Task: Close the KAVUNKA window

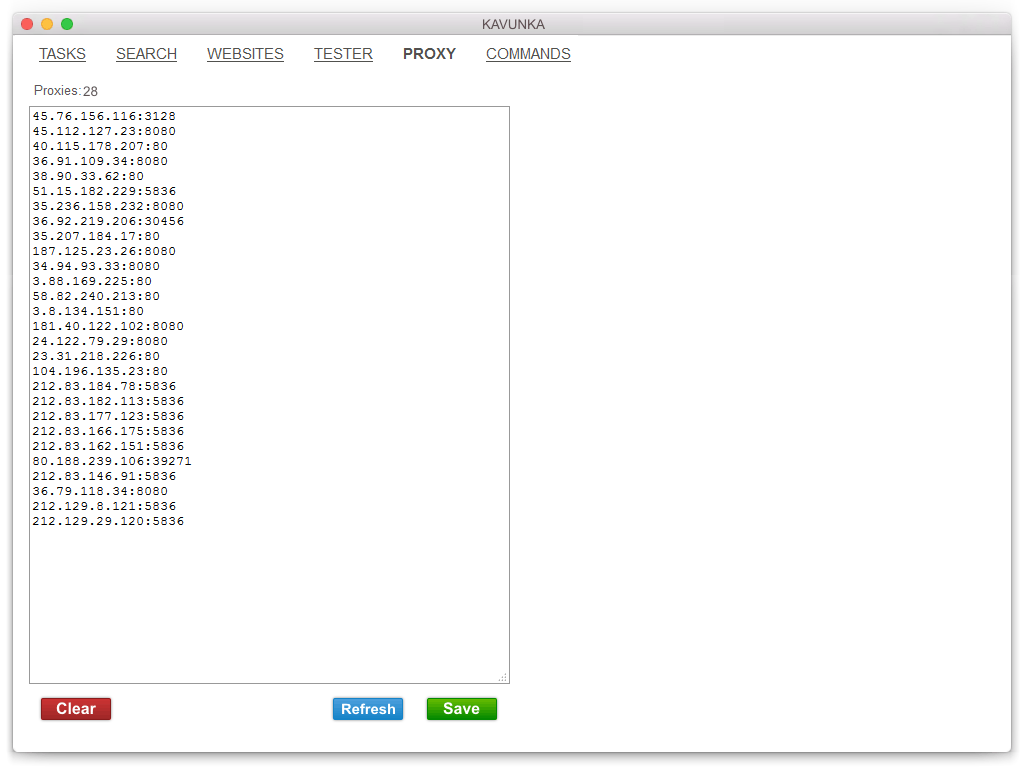Action: coord(27,24)
